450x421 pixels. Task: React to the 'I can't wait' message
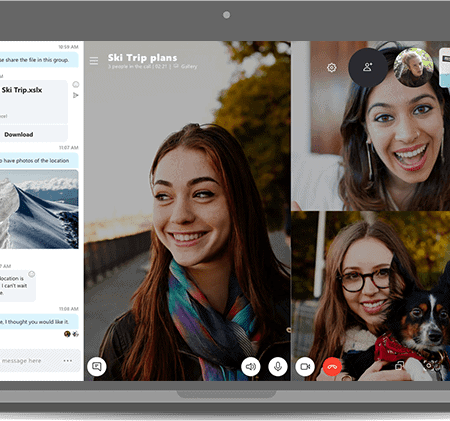[x=32, y=274]
